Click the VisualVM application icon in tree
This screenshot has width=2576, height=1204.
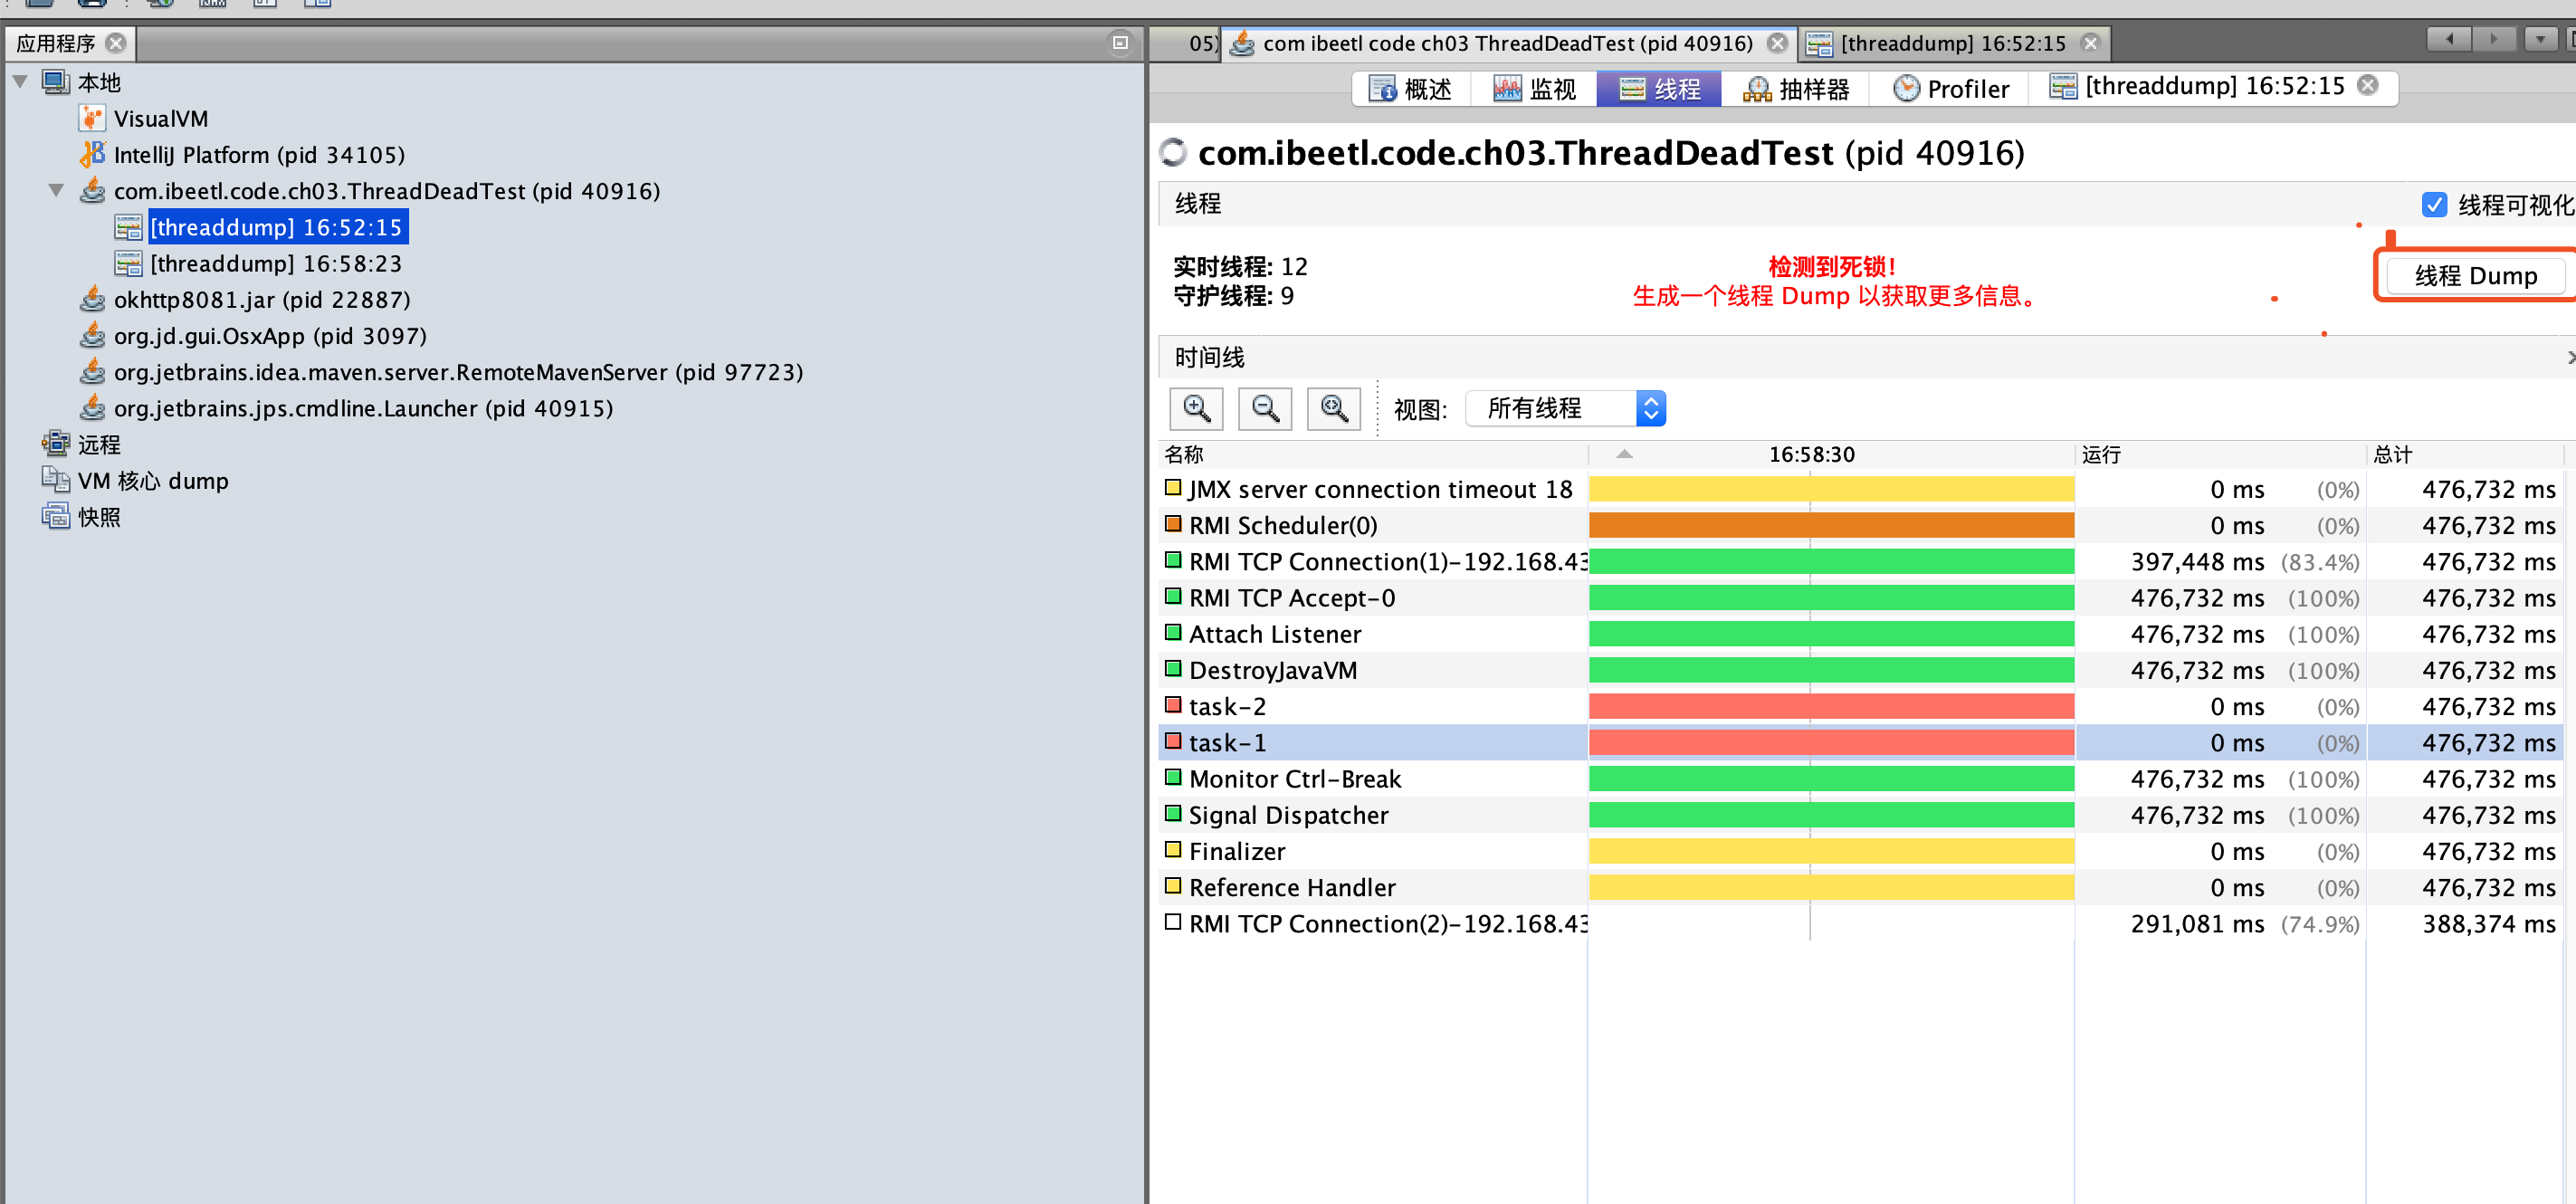point(92,119)
